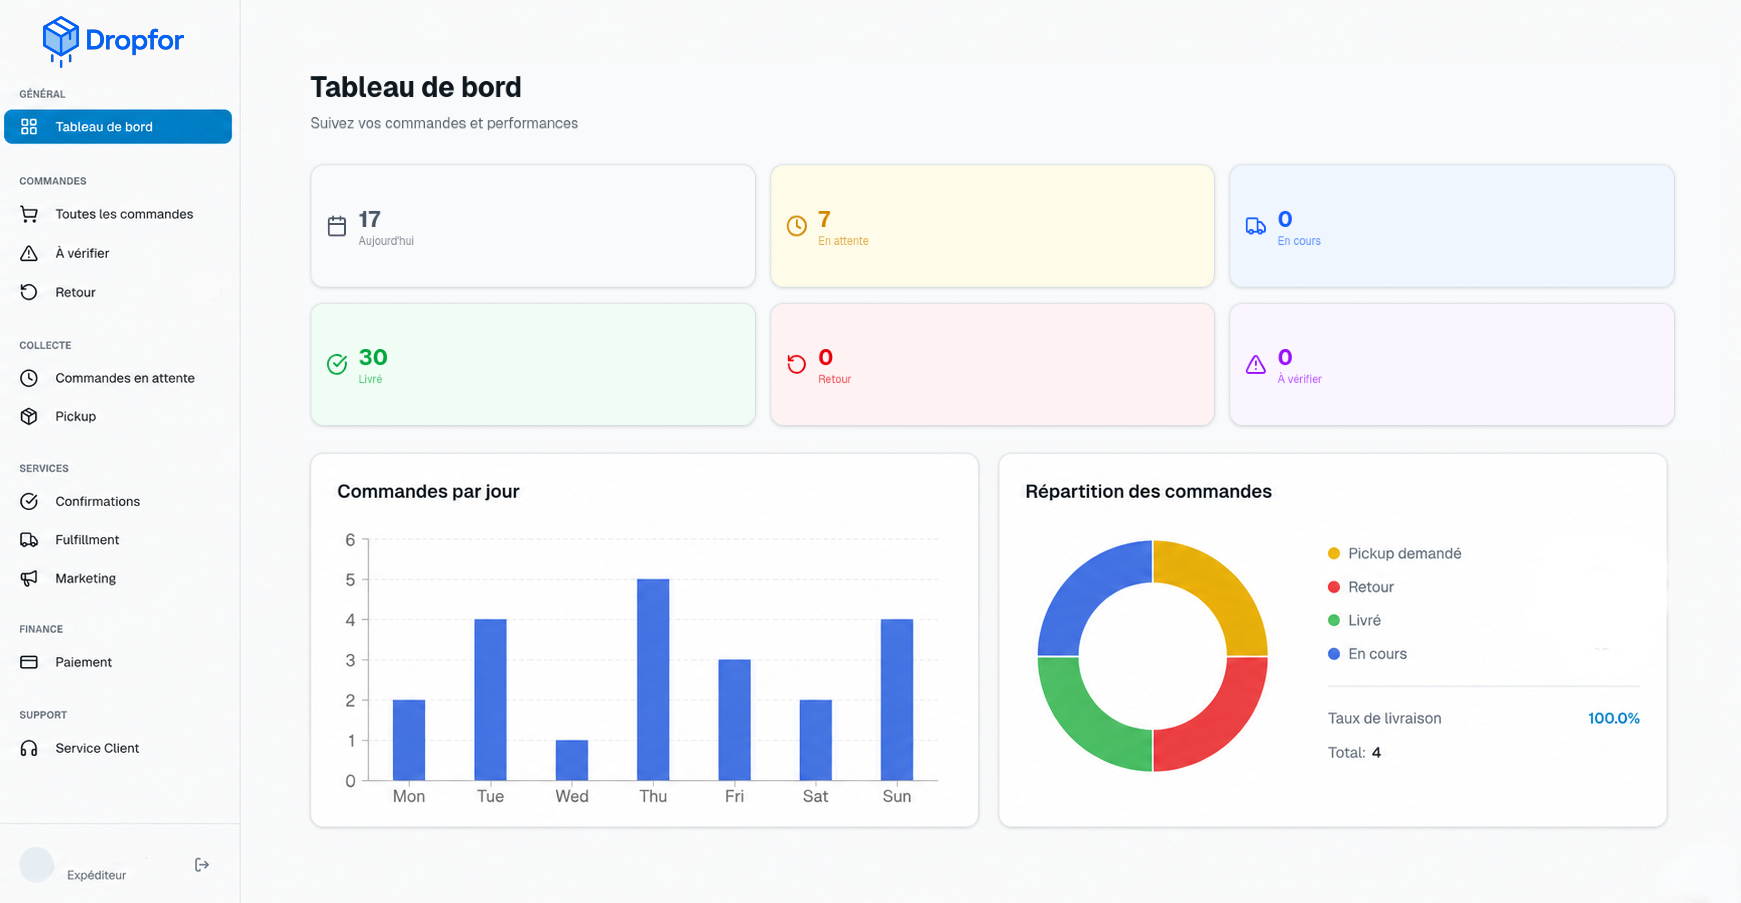The height and width of the screenshot is (903, 1741).
Task: Click the Dropfor brand name
Action: [x=135, y=40]
